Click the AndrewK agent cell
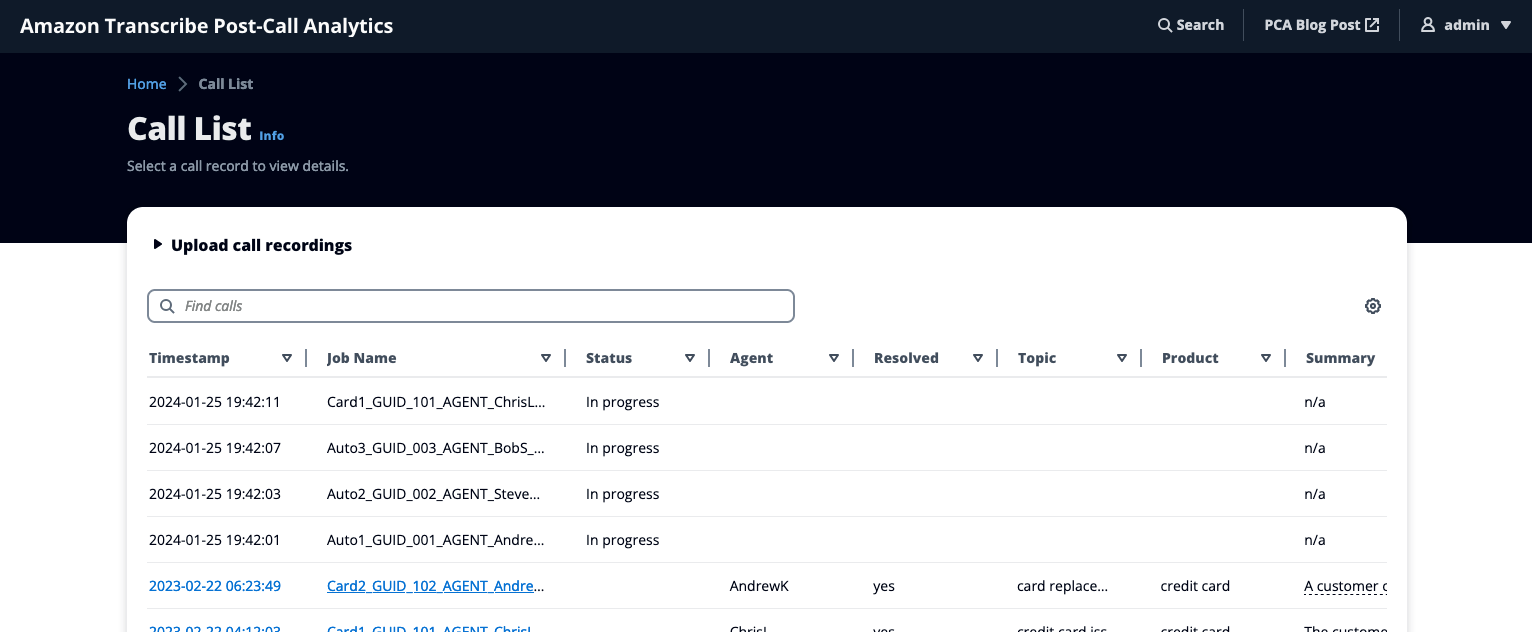 (x=759, y=586)
